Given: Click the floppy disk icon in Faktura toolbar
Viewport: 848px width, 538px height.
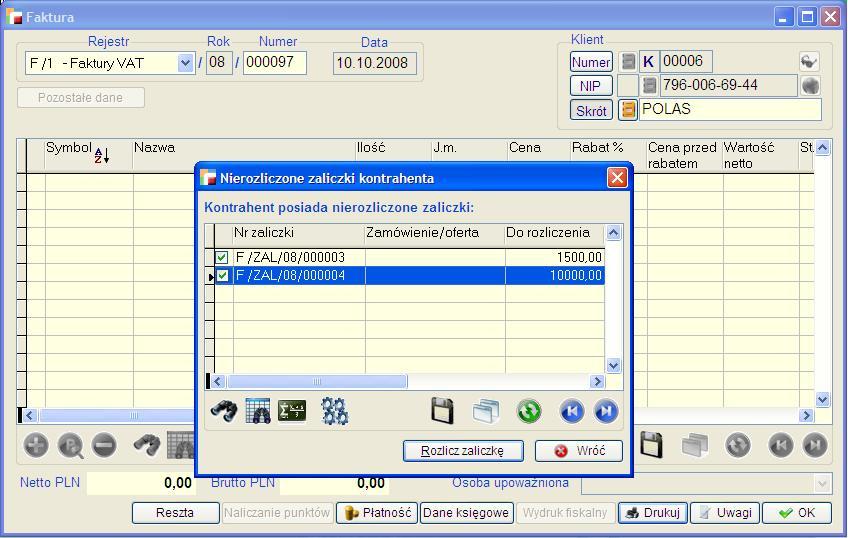Looking at the screenshot, I should [x=652, y=445].
